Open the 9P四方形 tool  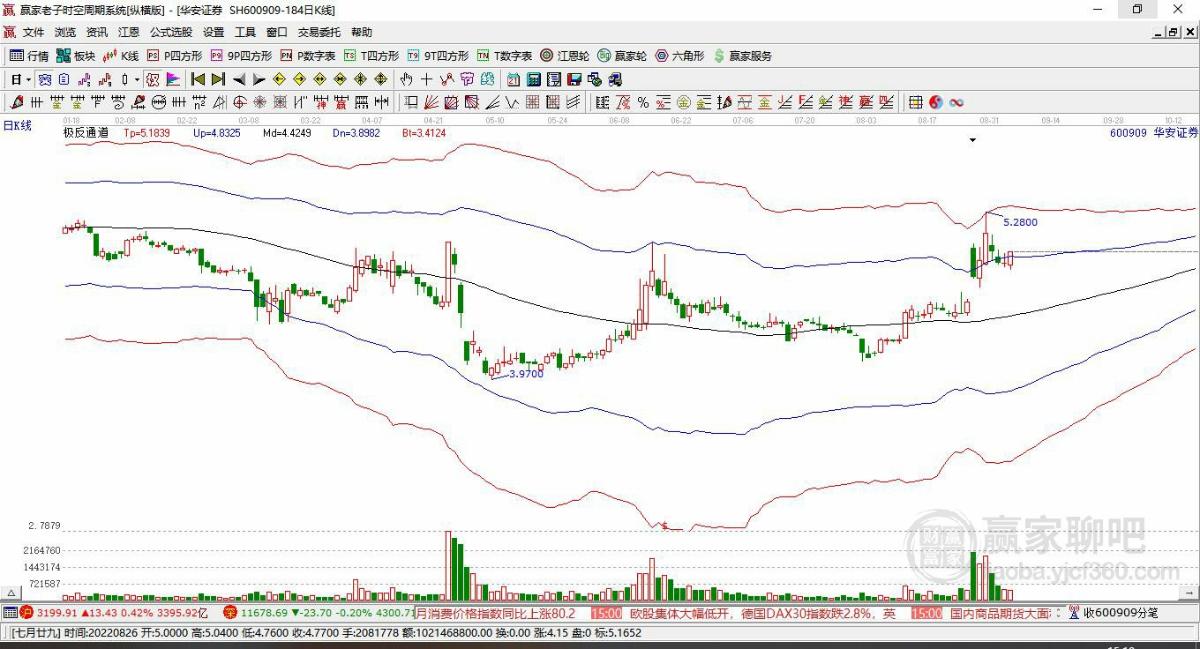point(241,56)
